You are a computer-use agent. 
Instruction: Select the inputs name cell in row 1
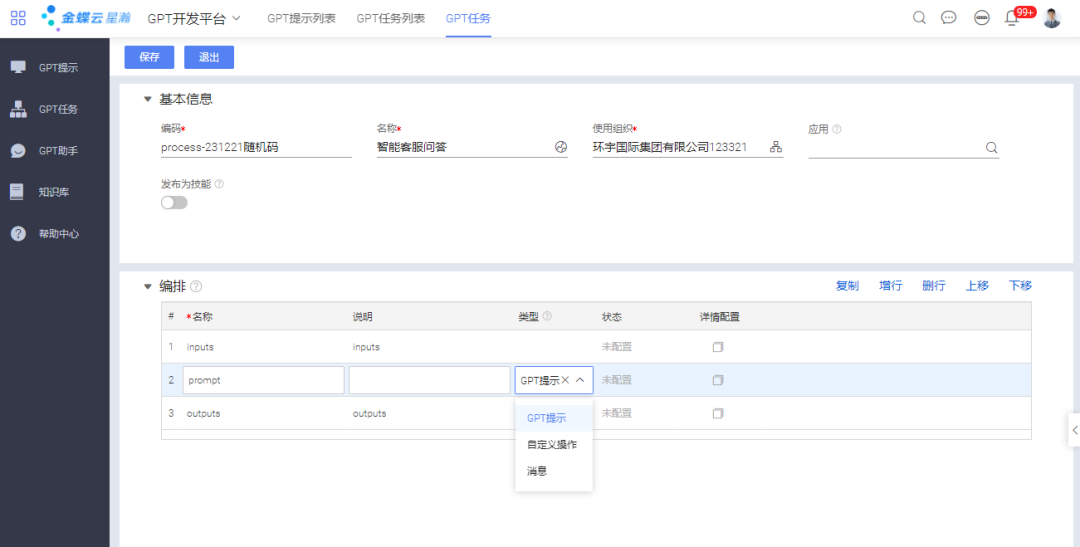click(264, 347)
